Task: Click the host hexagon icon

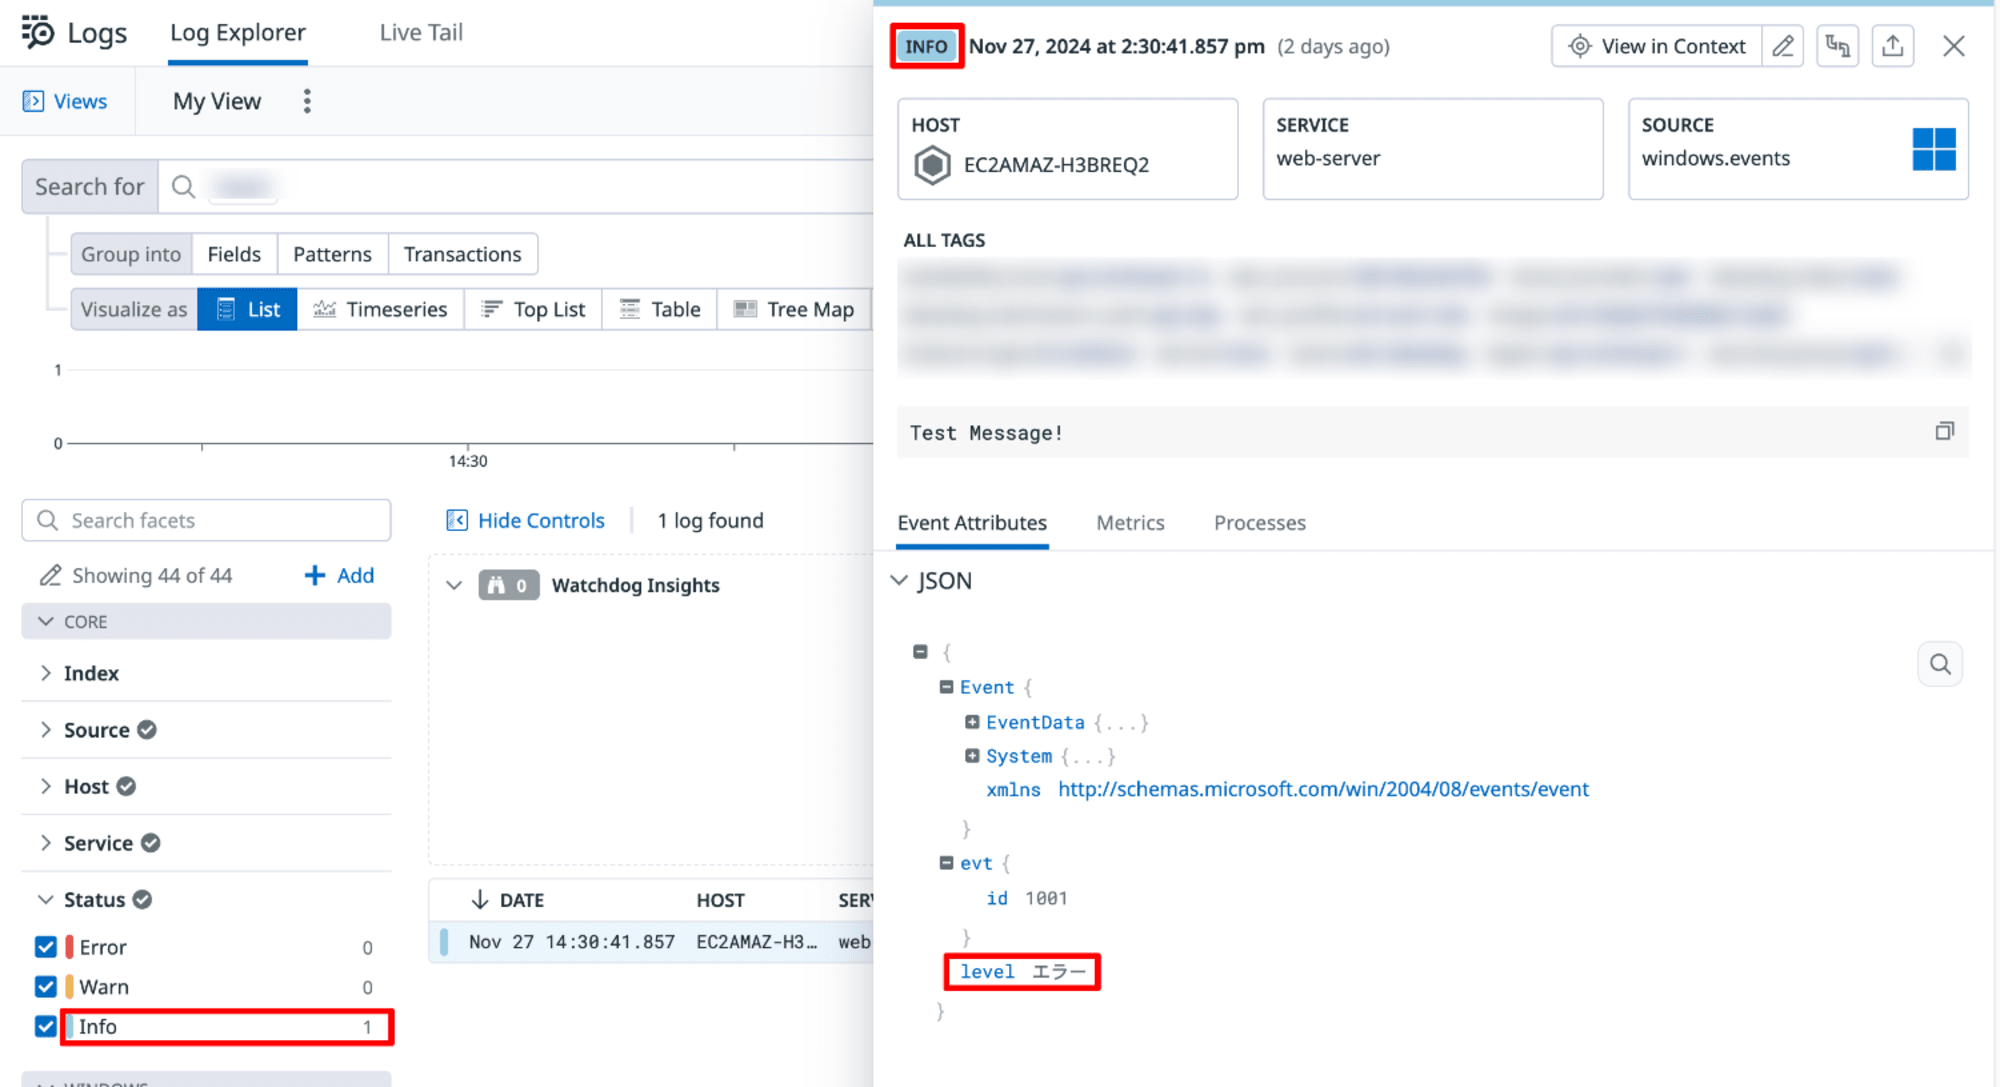Action: click(932, 165)
